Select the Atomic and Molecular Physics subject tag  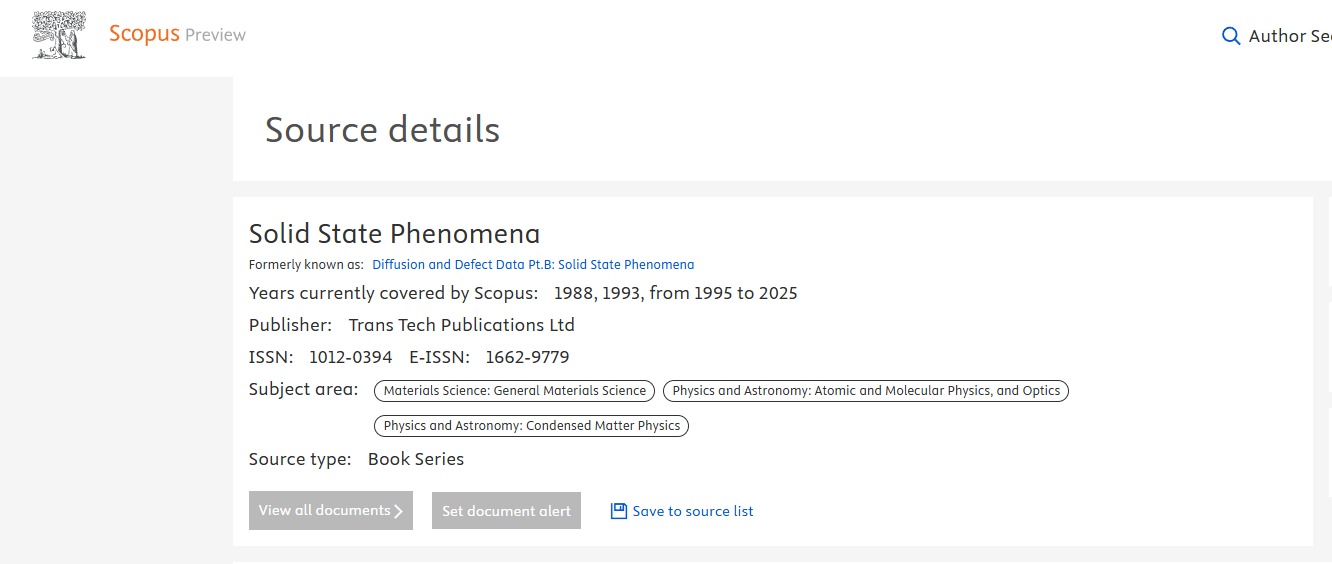coord(866,391)
